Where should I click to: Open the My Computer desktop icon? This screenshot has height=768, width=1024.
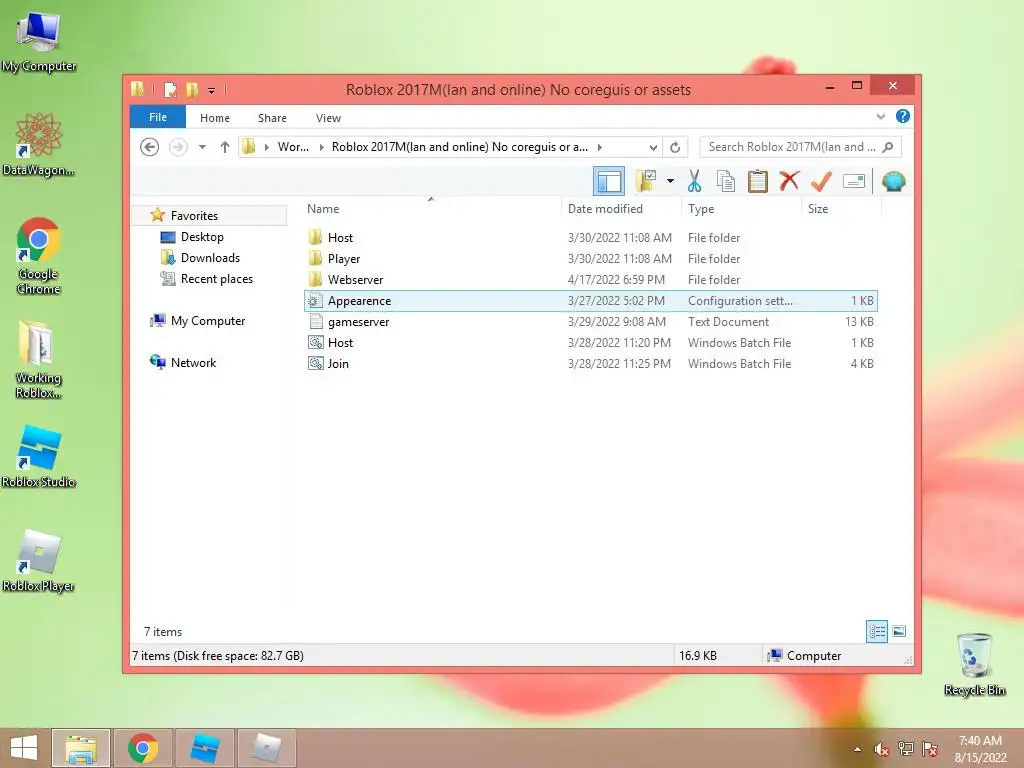coord(39,42)
